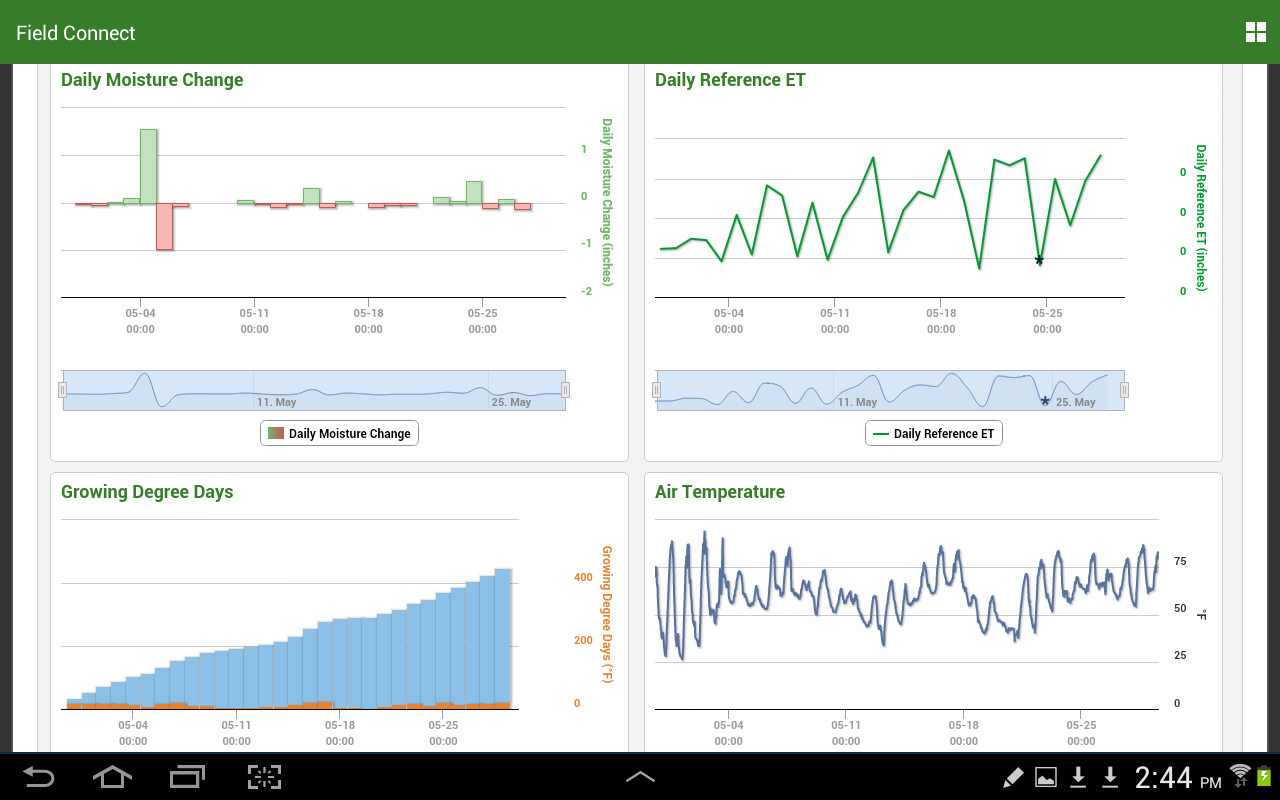This screenshot has height=800, width=1280.
Task: Tap the Android home icon
Action: point(112,777)
